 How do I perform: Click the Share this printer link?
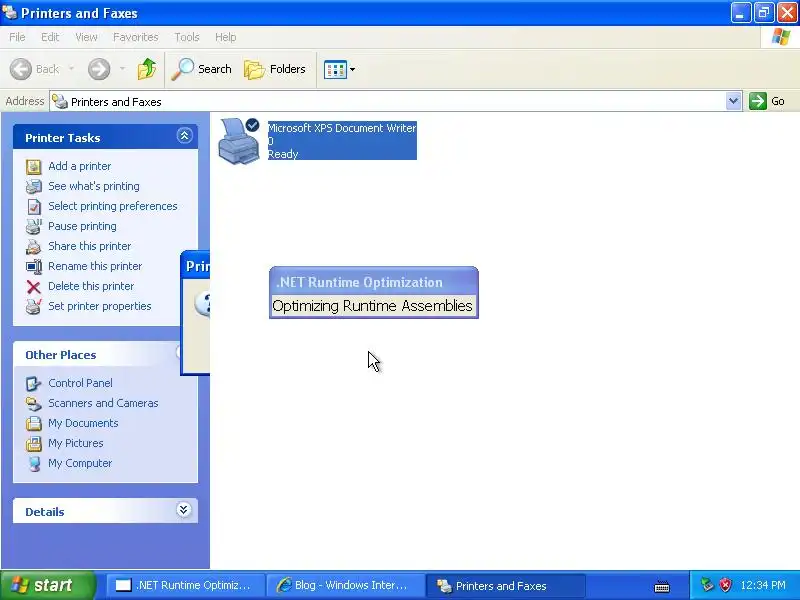(x=89, y=246)
